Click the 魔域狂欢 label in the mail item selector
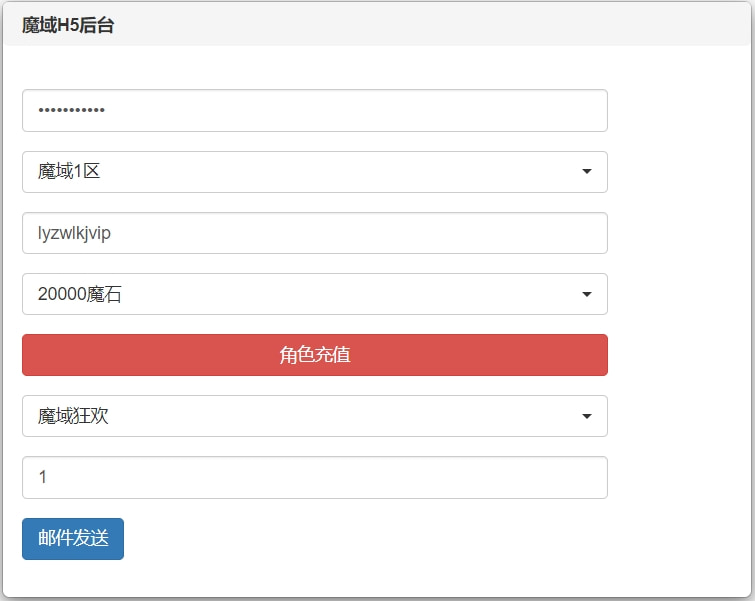The height and width of the screenshot is (601, 755). tap(73, 416)
